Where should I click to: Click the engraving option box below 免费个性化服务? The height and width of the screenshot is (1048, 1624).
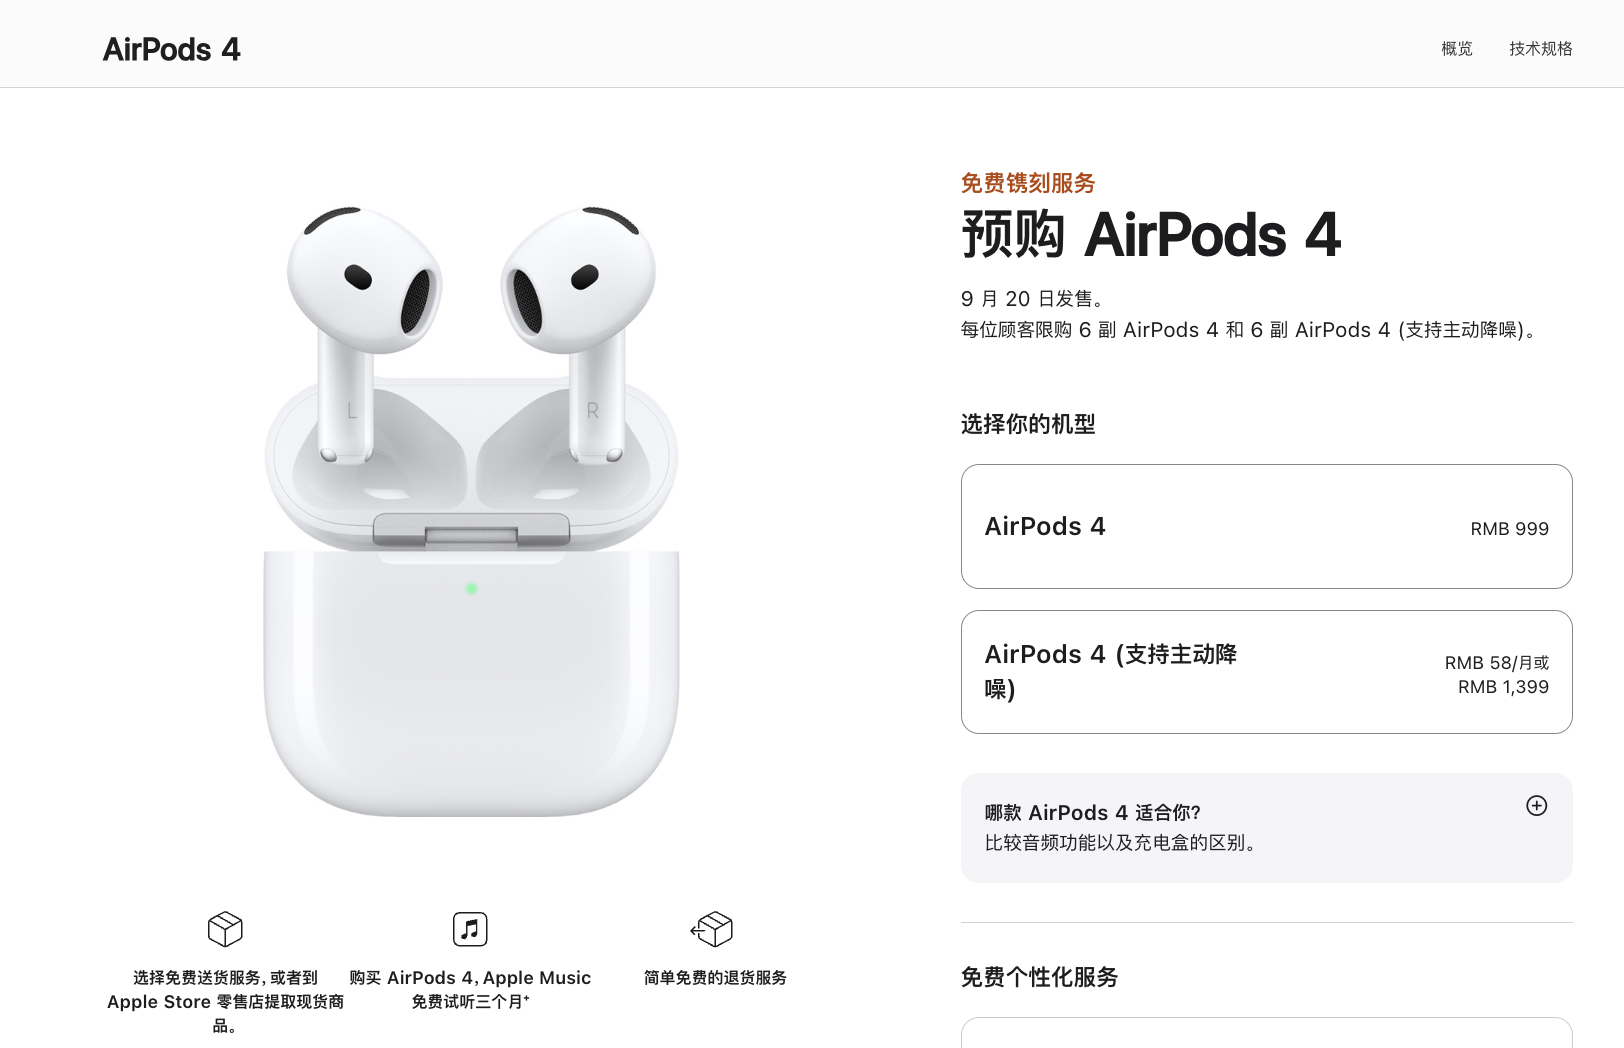[x=1266, y=1033]
